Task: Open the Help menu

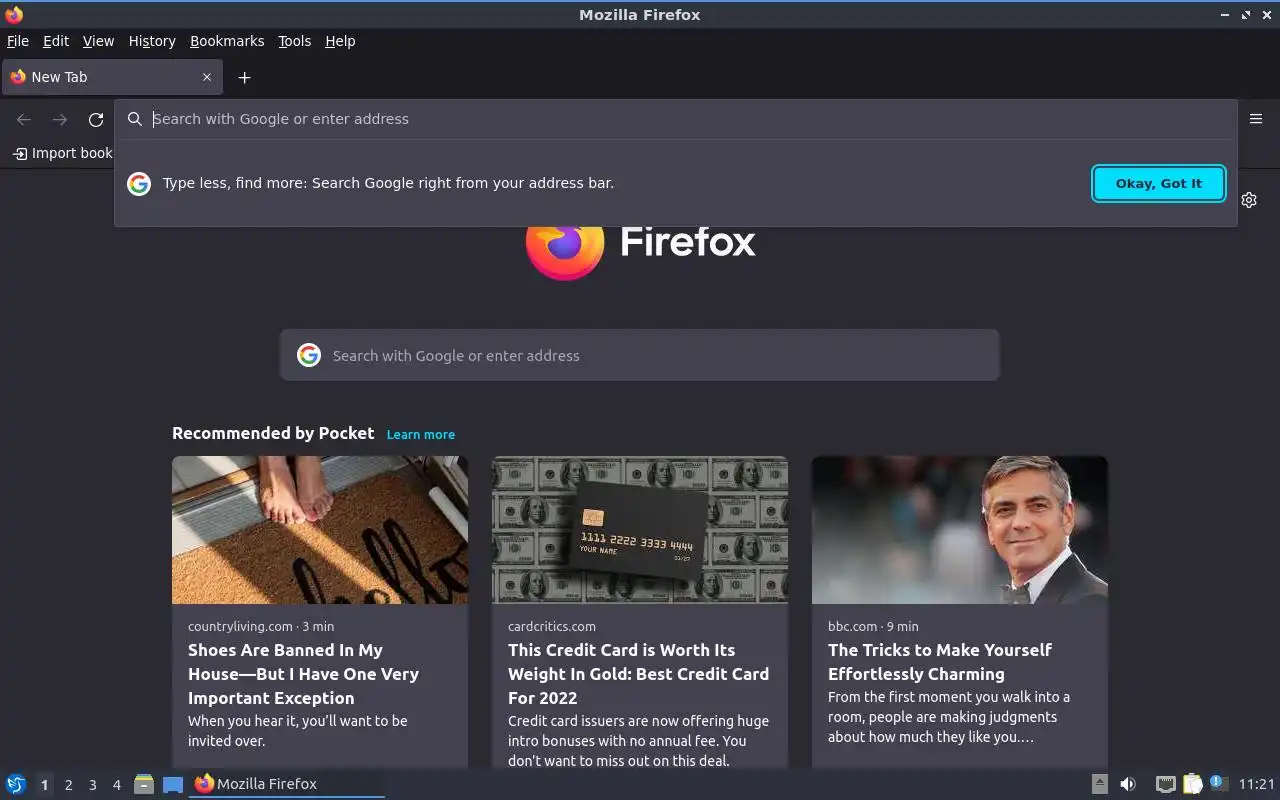Action: 340,41
